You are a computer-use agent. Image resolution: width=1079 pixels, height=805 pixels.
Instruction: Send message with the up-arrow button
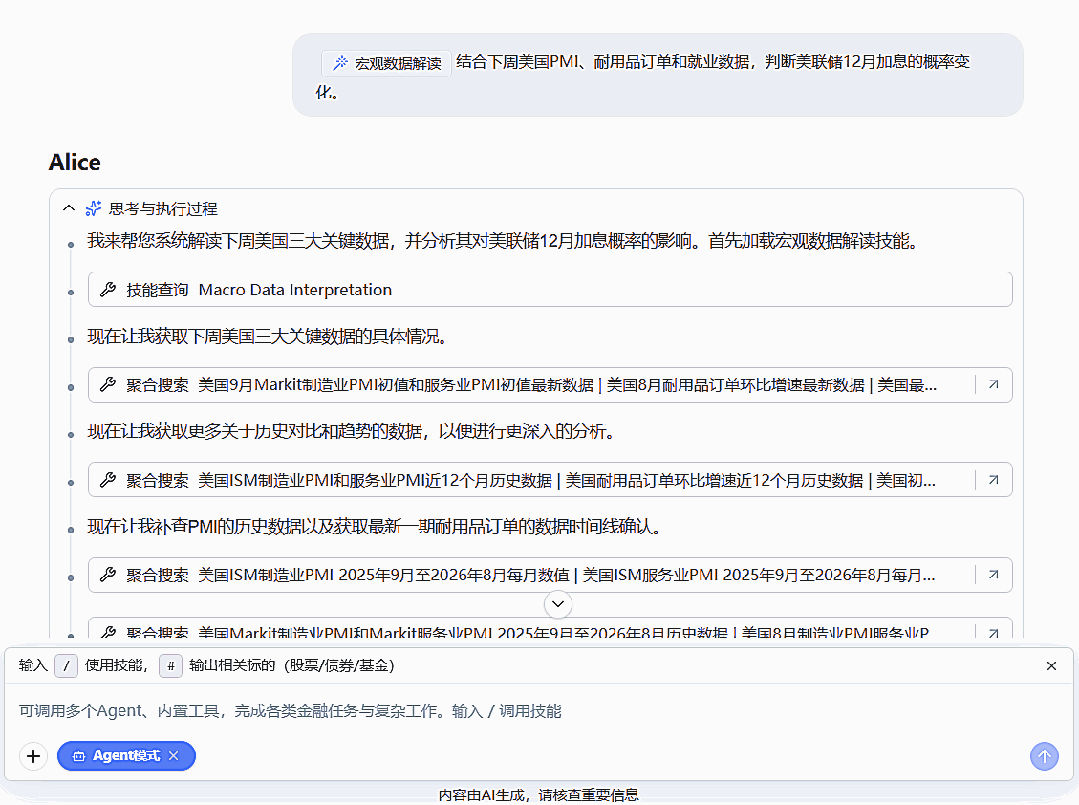1044,757
